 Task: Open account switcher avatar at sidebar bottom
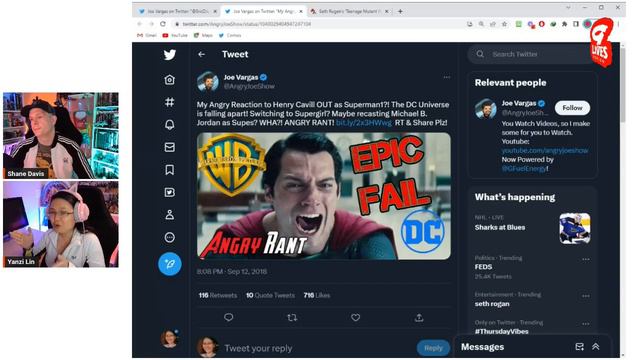pos(169,339)
